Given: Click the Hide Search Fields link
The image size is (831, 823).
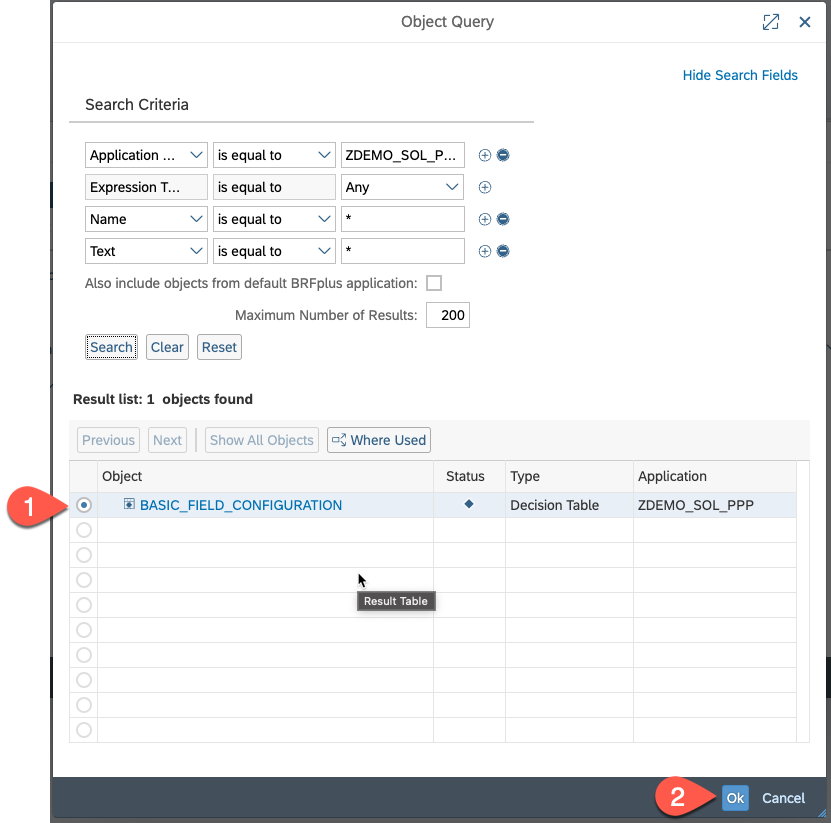Looking at the screenshot, I should (x=740, y=75).
